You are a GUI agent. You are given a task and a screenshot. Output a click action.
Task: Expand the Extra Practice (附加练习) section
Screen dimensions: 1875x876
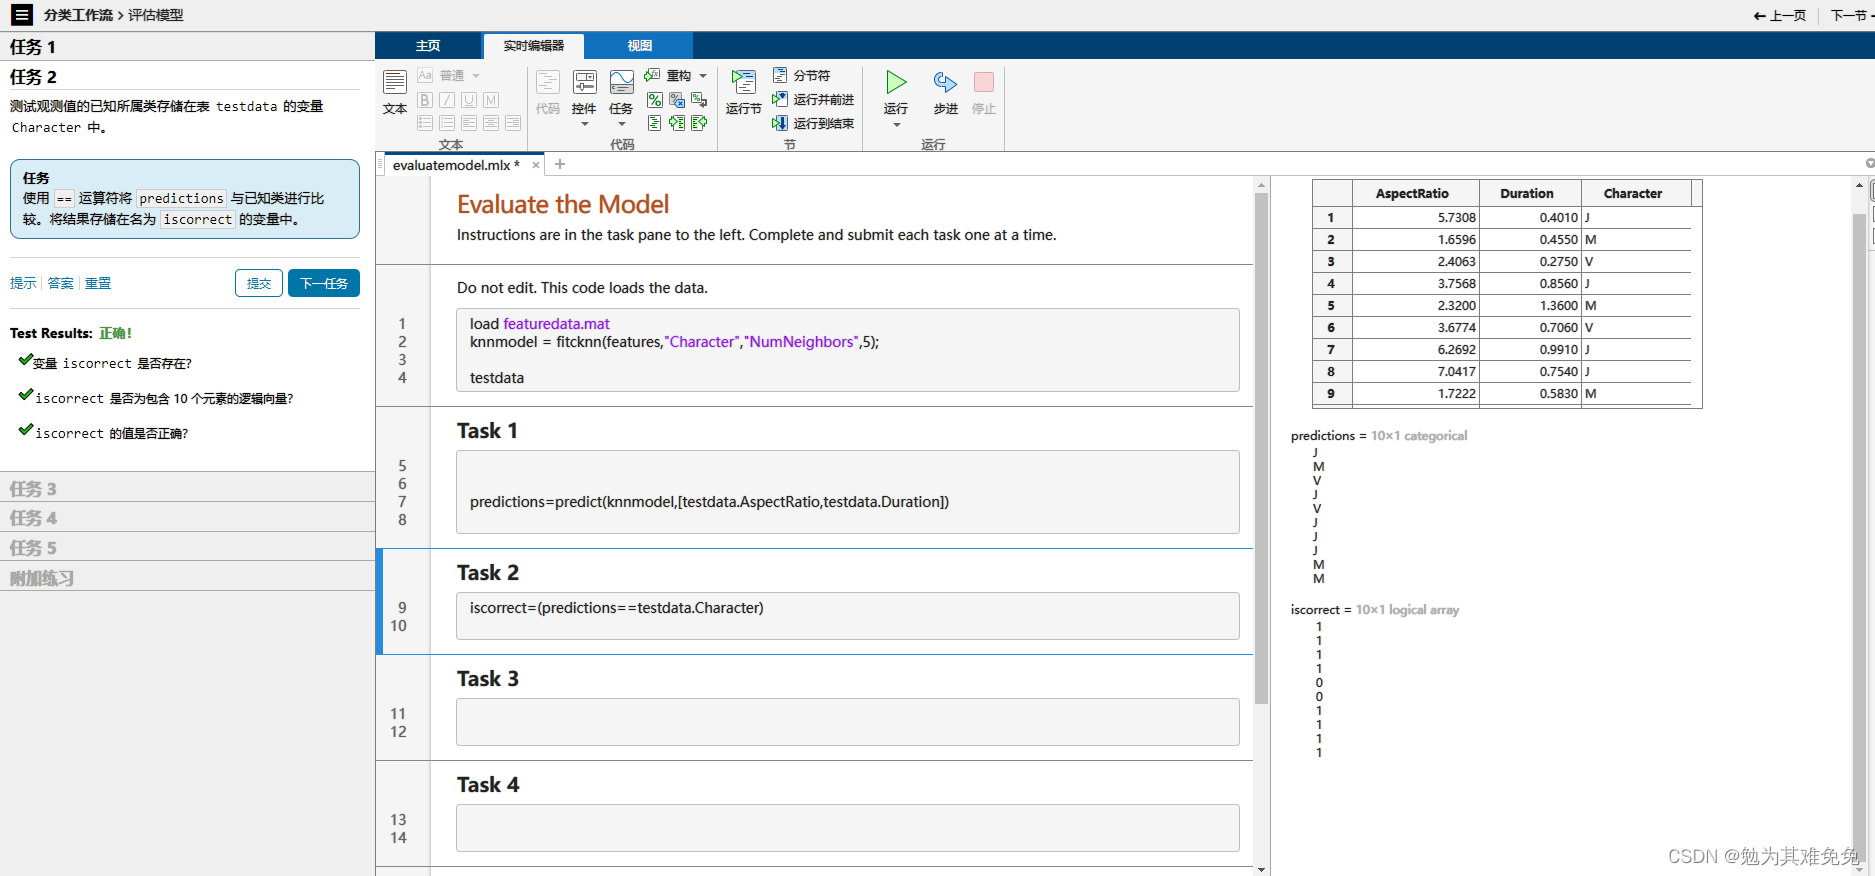187,577
